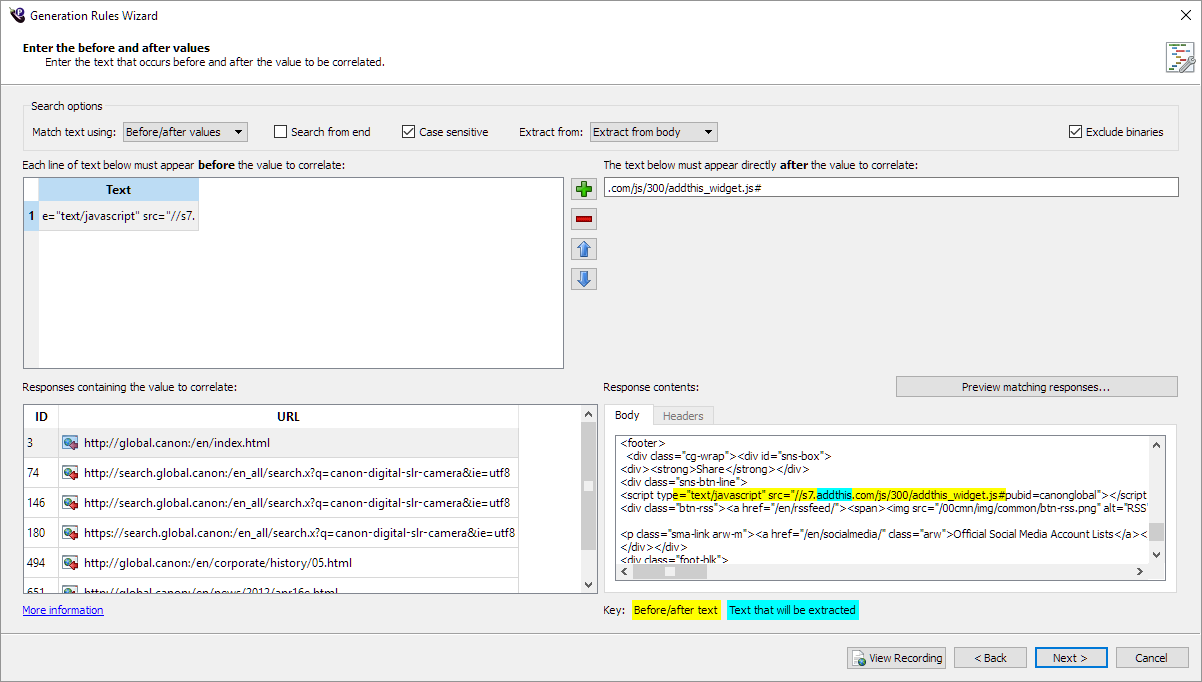
Task: Uncheck the Exclude binaries checkbox
Action: 1075,132
